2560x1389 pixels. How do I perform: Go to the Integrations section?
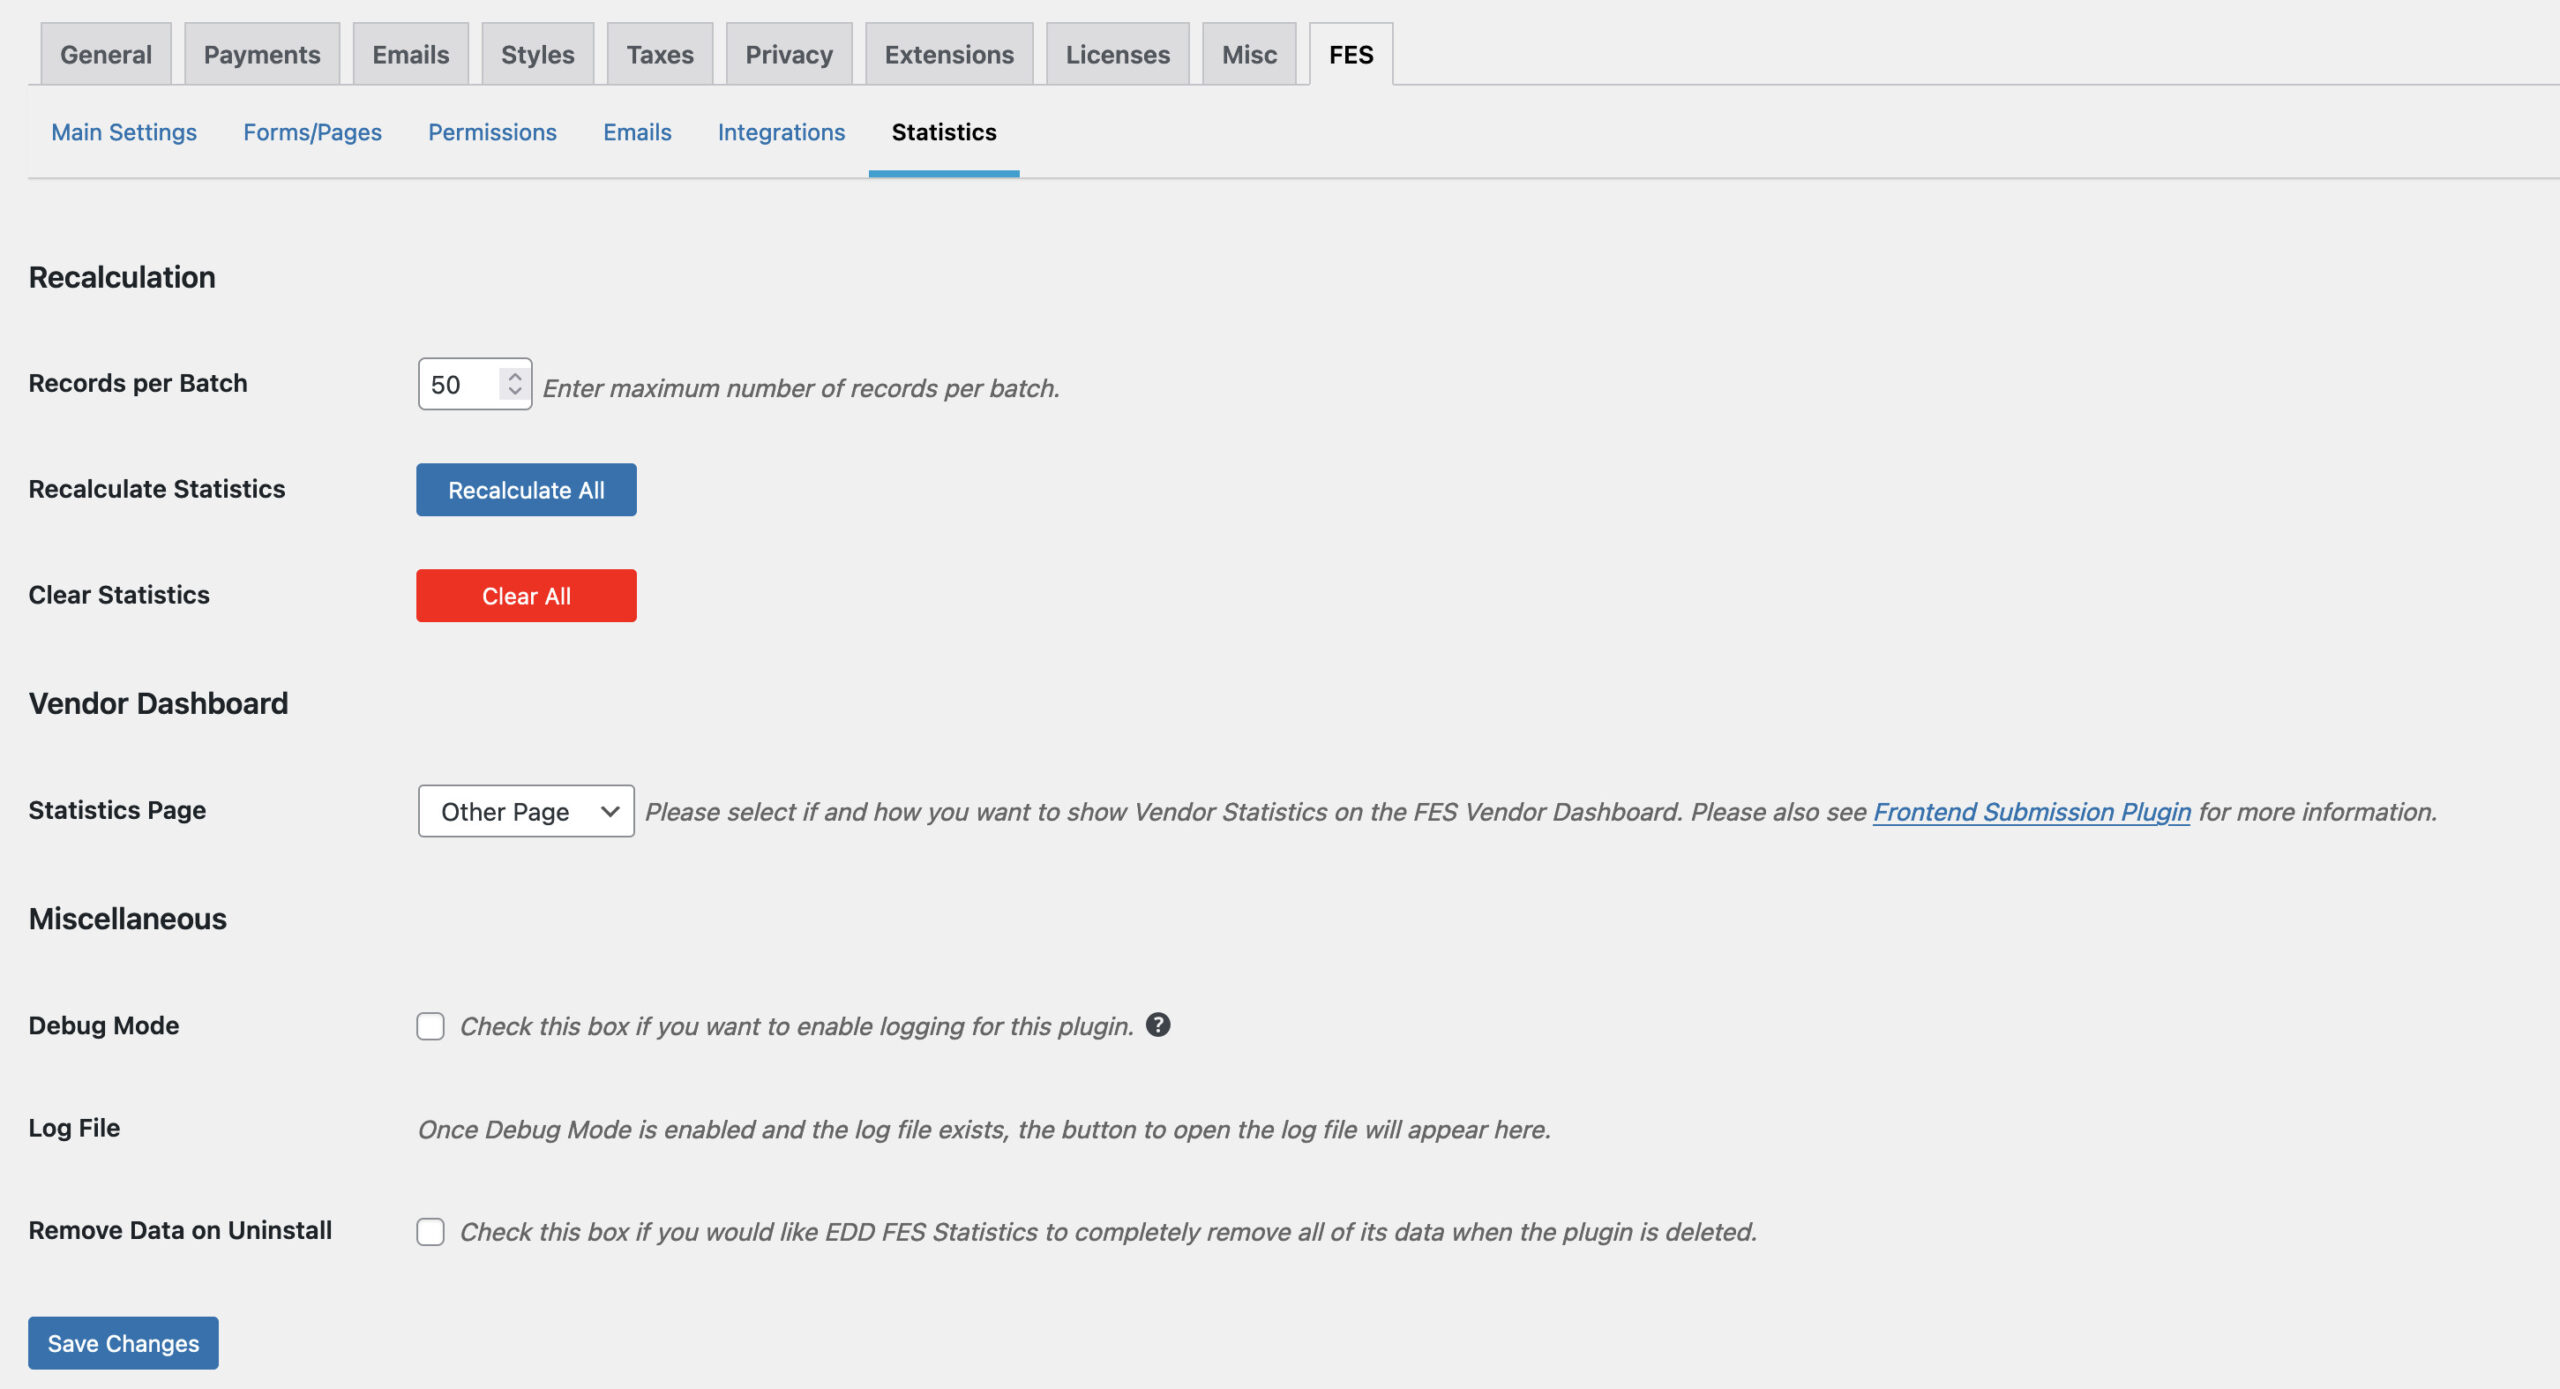[x=781, y=132]
